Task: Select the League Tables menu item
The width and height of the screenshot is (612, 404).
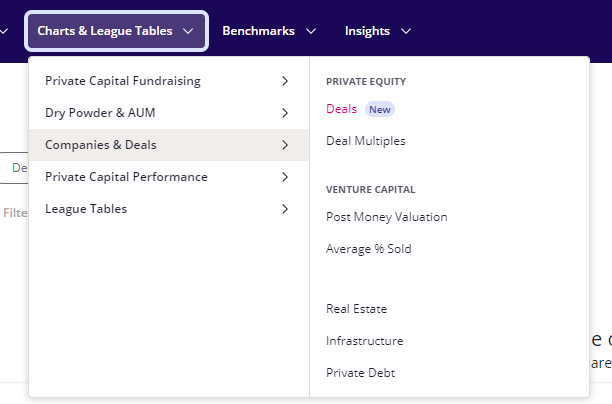Action: [86, 209]
